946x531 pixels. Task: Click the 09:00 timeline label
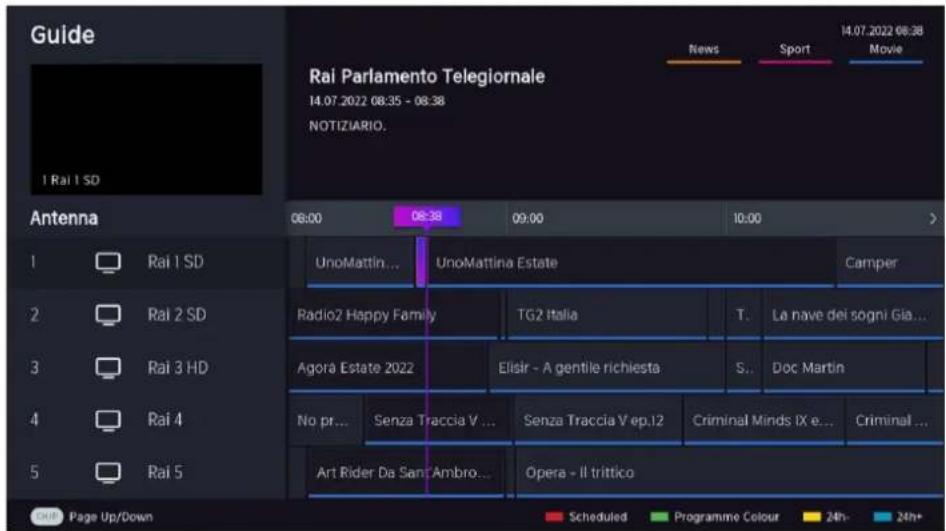point(528,218)
